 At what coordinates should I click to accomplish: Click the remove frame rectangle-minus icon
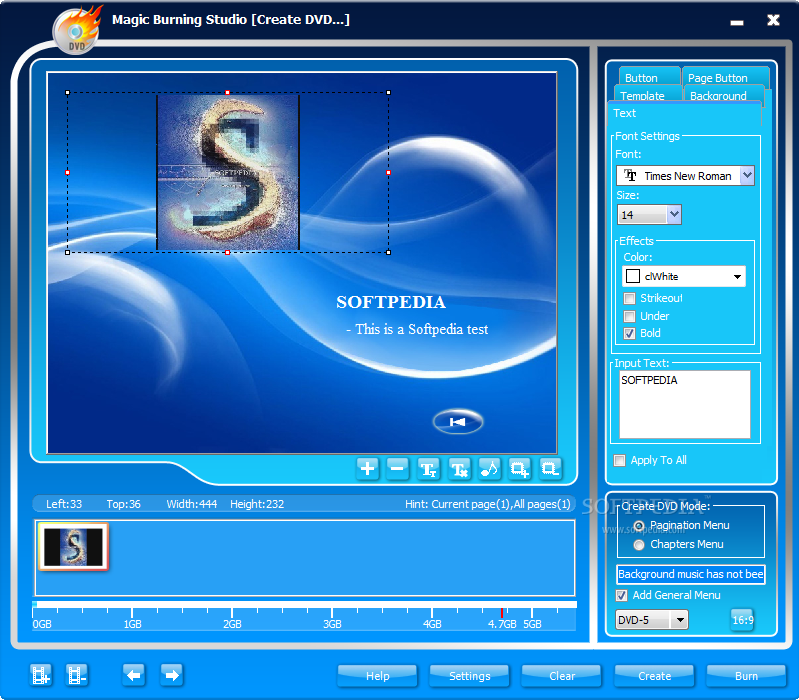tap(550, 468)
